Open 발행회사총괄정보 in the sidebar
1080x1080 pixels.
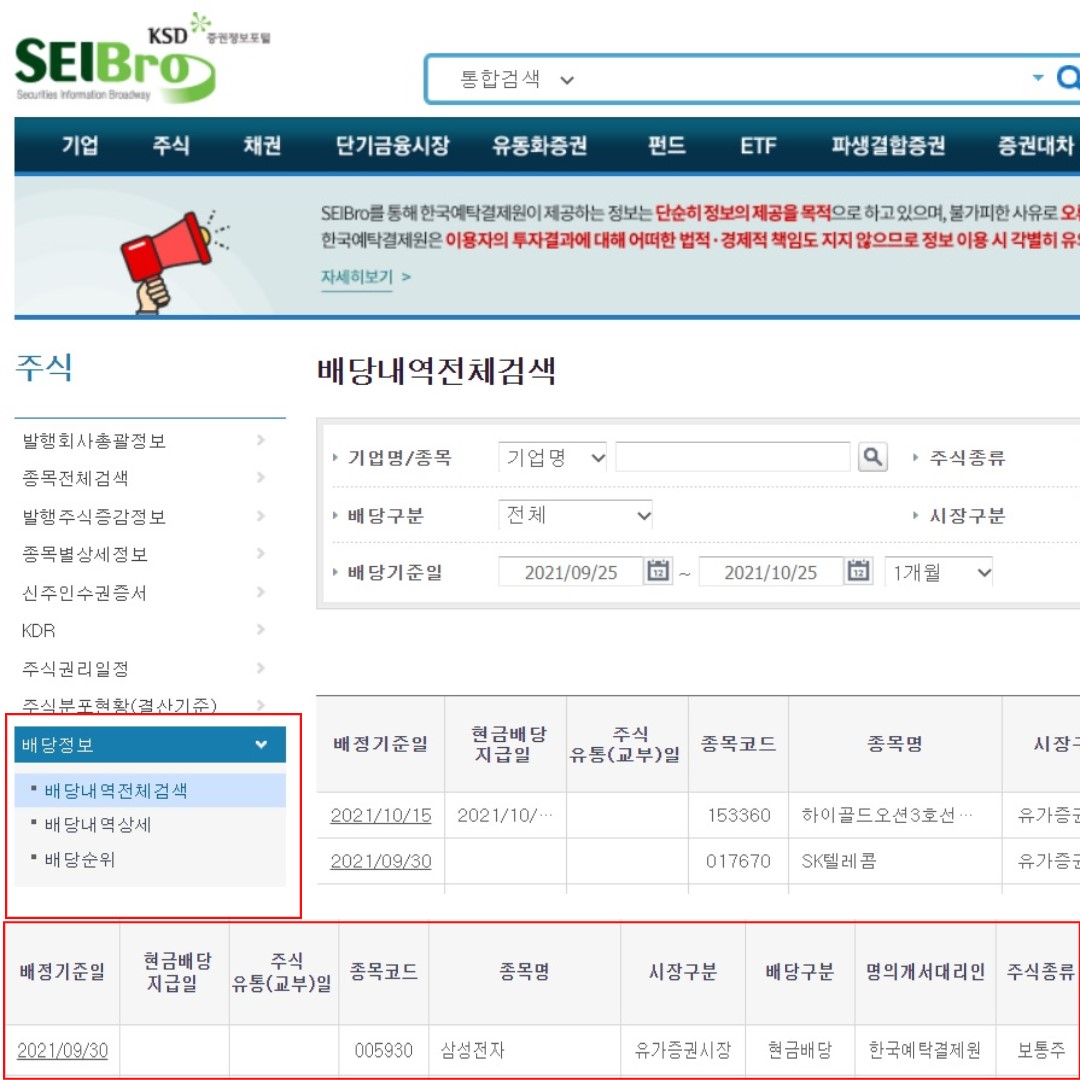(94, 441)
